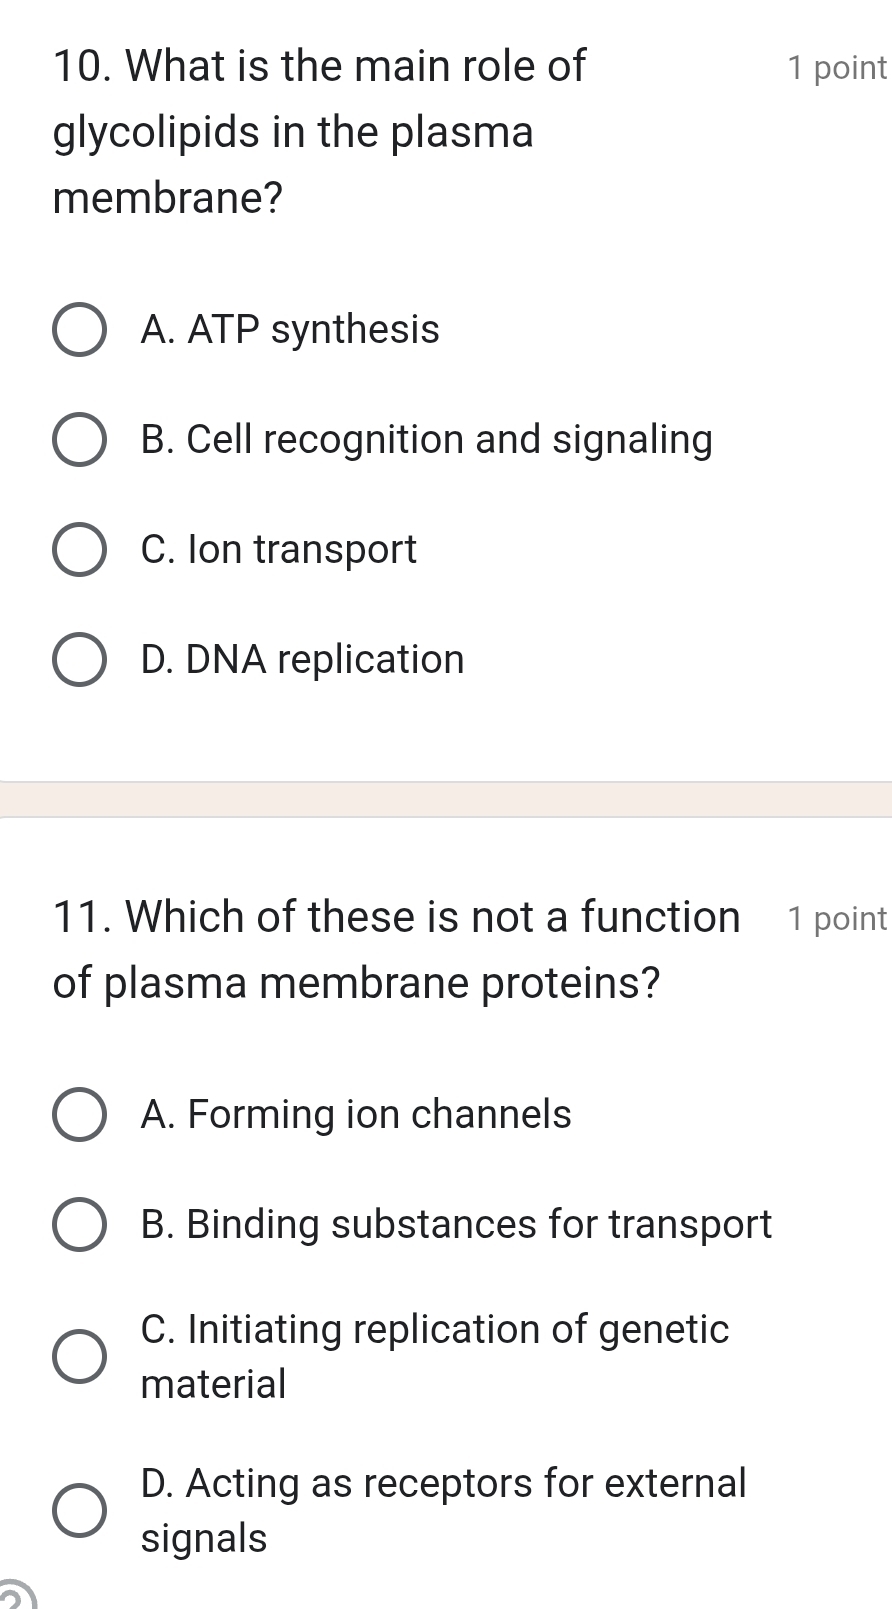Image resolution: width=892 pixels, height=1609 pixels.
Task: Click the DNA replication answer label
Action: pos(303,659)
